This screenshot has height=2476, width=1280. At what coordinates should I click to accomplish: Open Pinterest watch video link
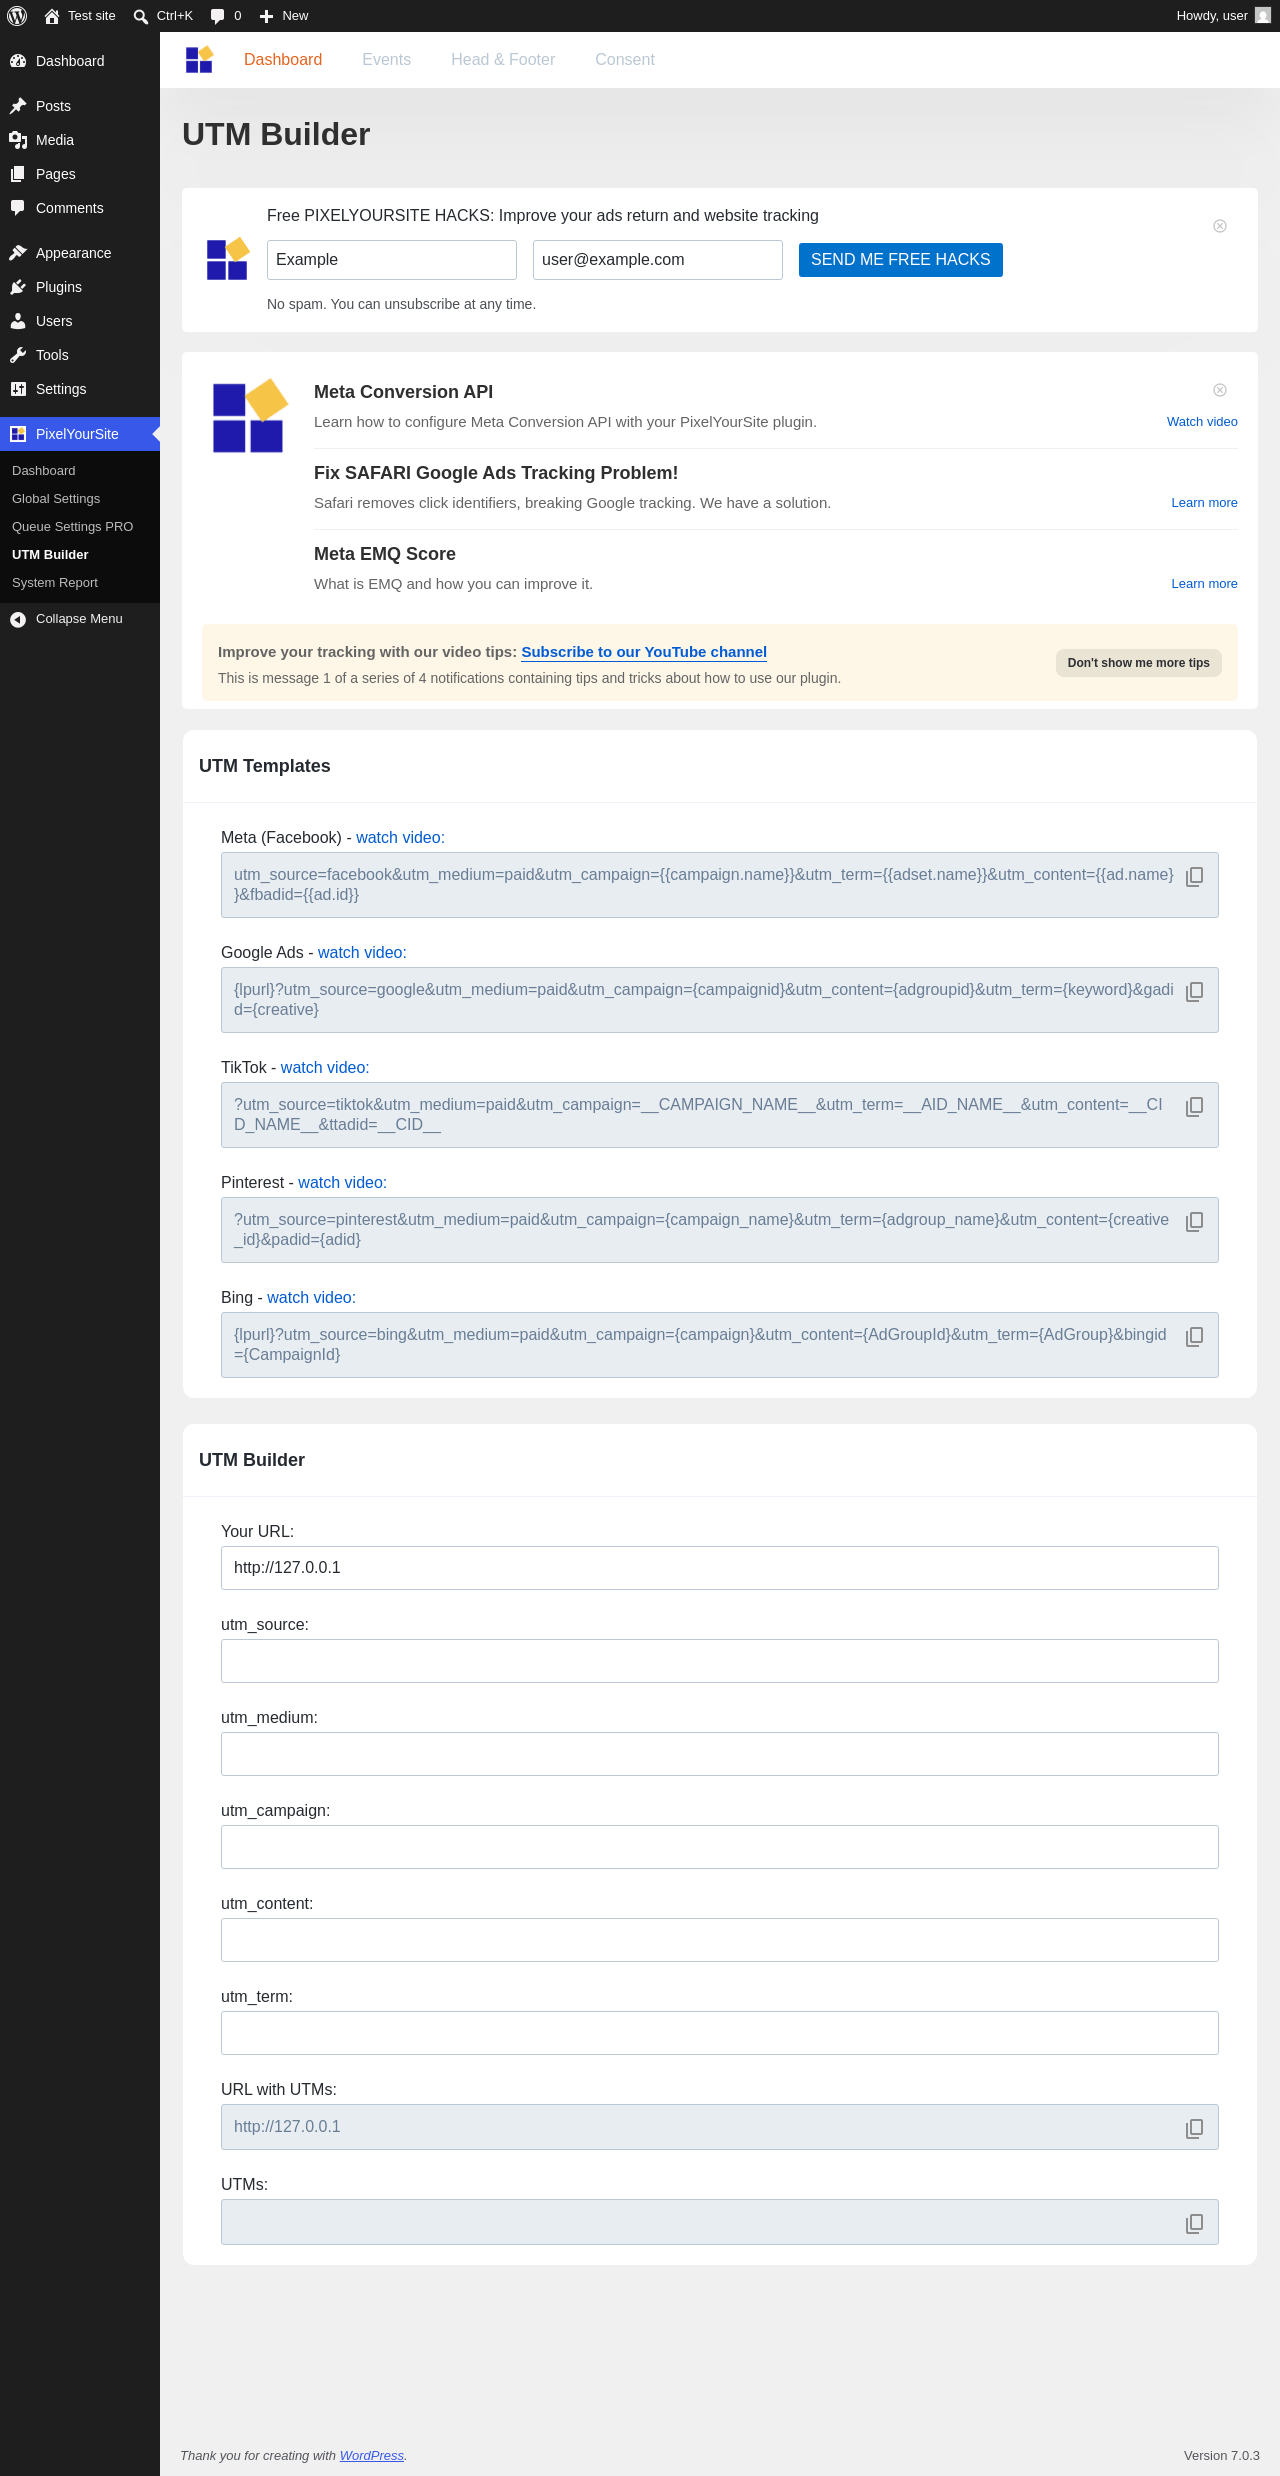point(342,1183)
